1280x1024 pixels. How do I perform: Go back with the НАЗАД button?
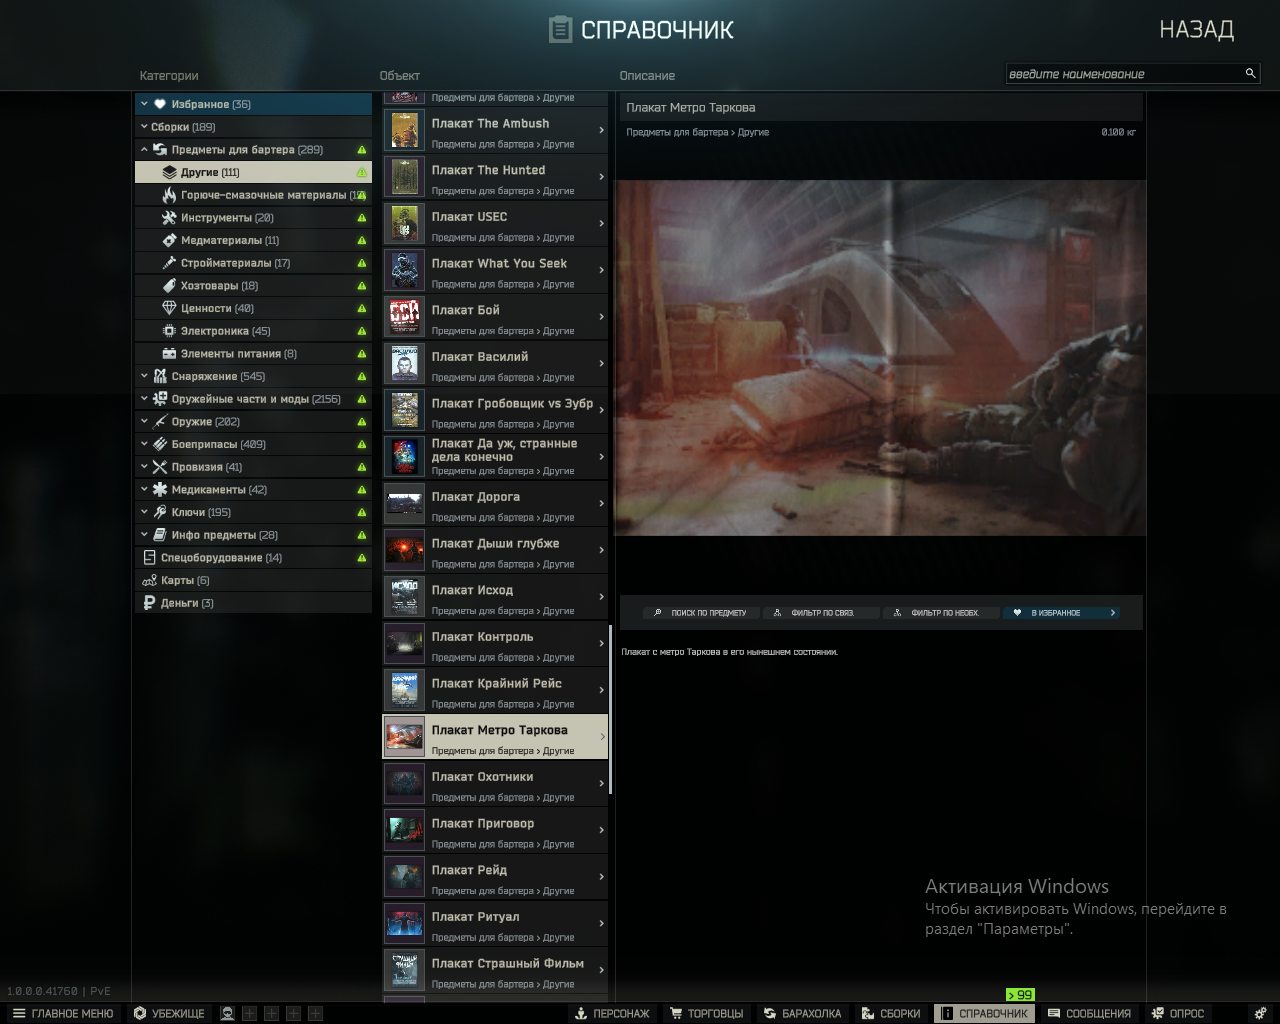coord(1196,30)
